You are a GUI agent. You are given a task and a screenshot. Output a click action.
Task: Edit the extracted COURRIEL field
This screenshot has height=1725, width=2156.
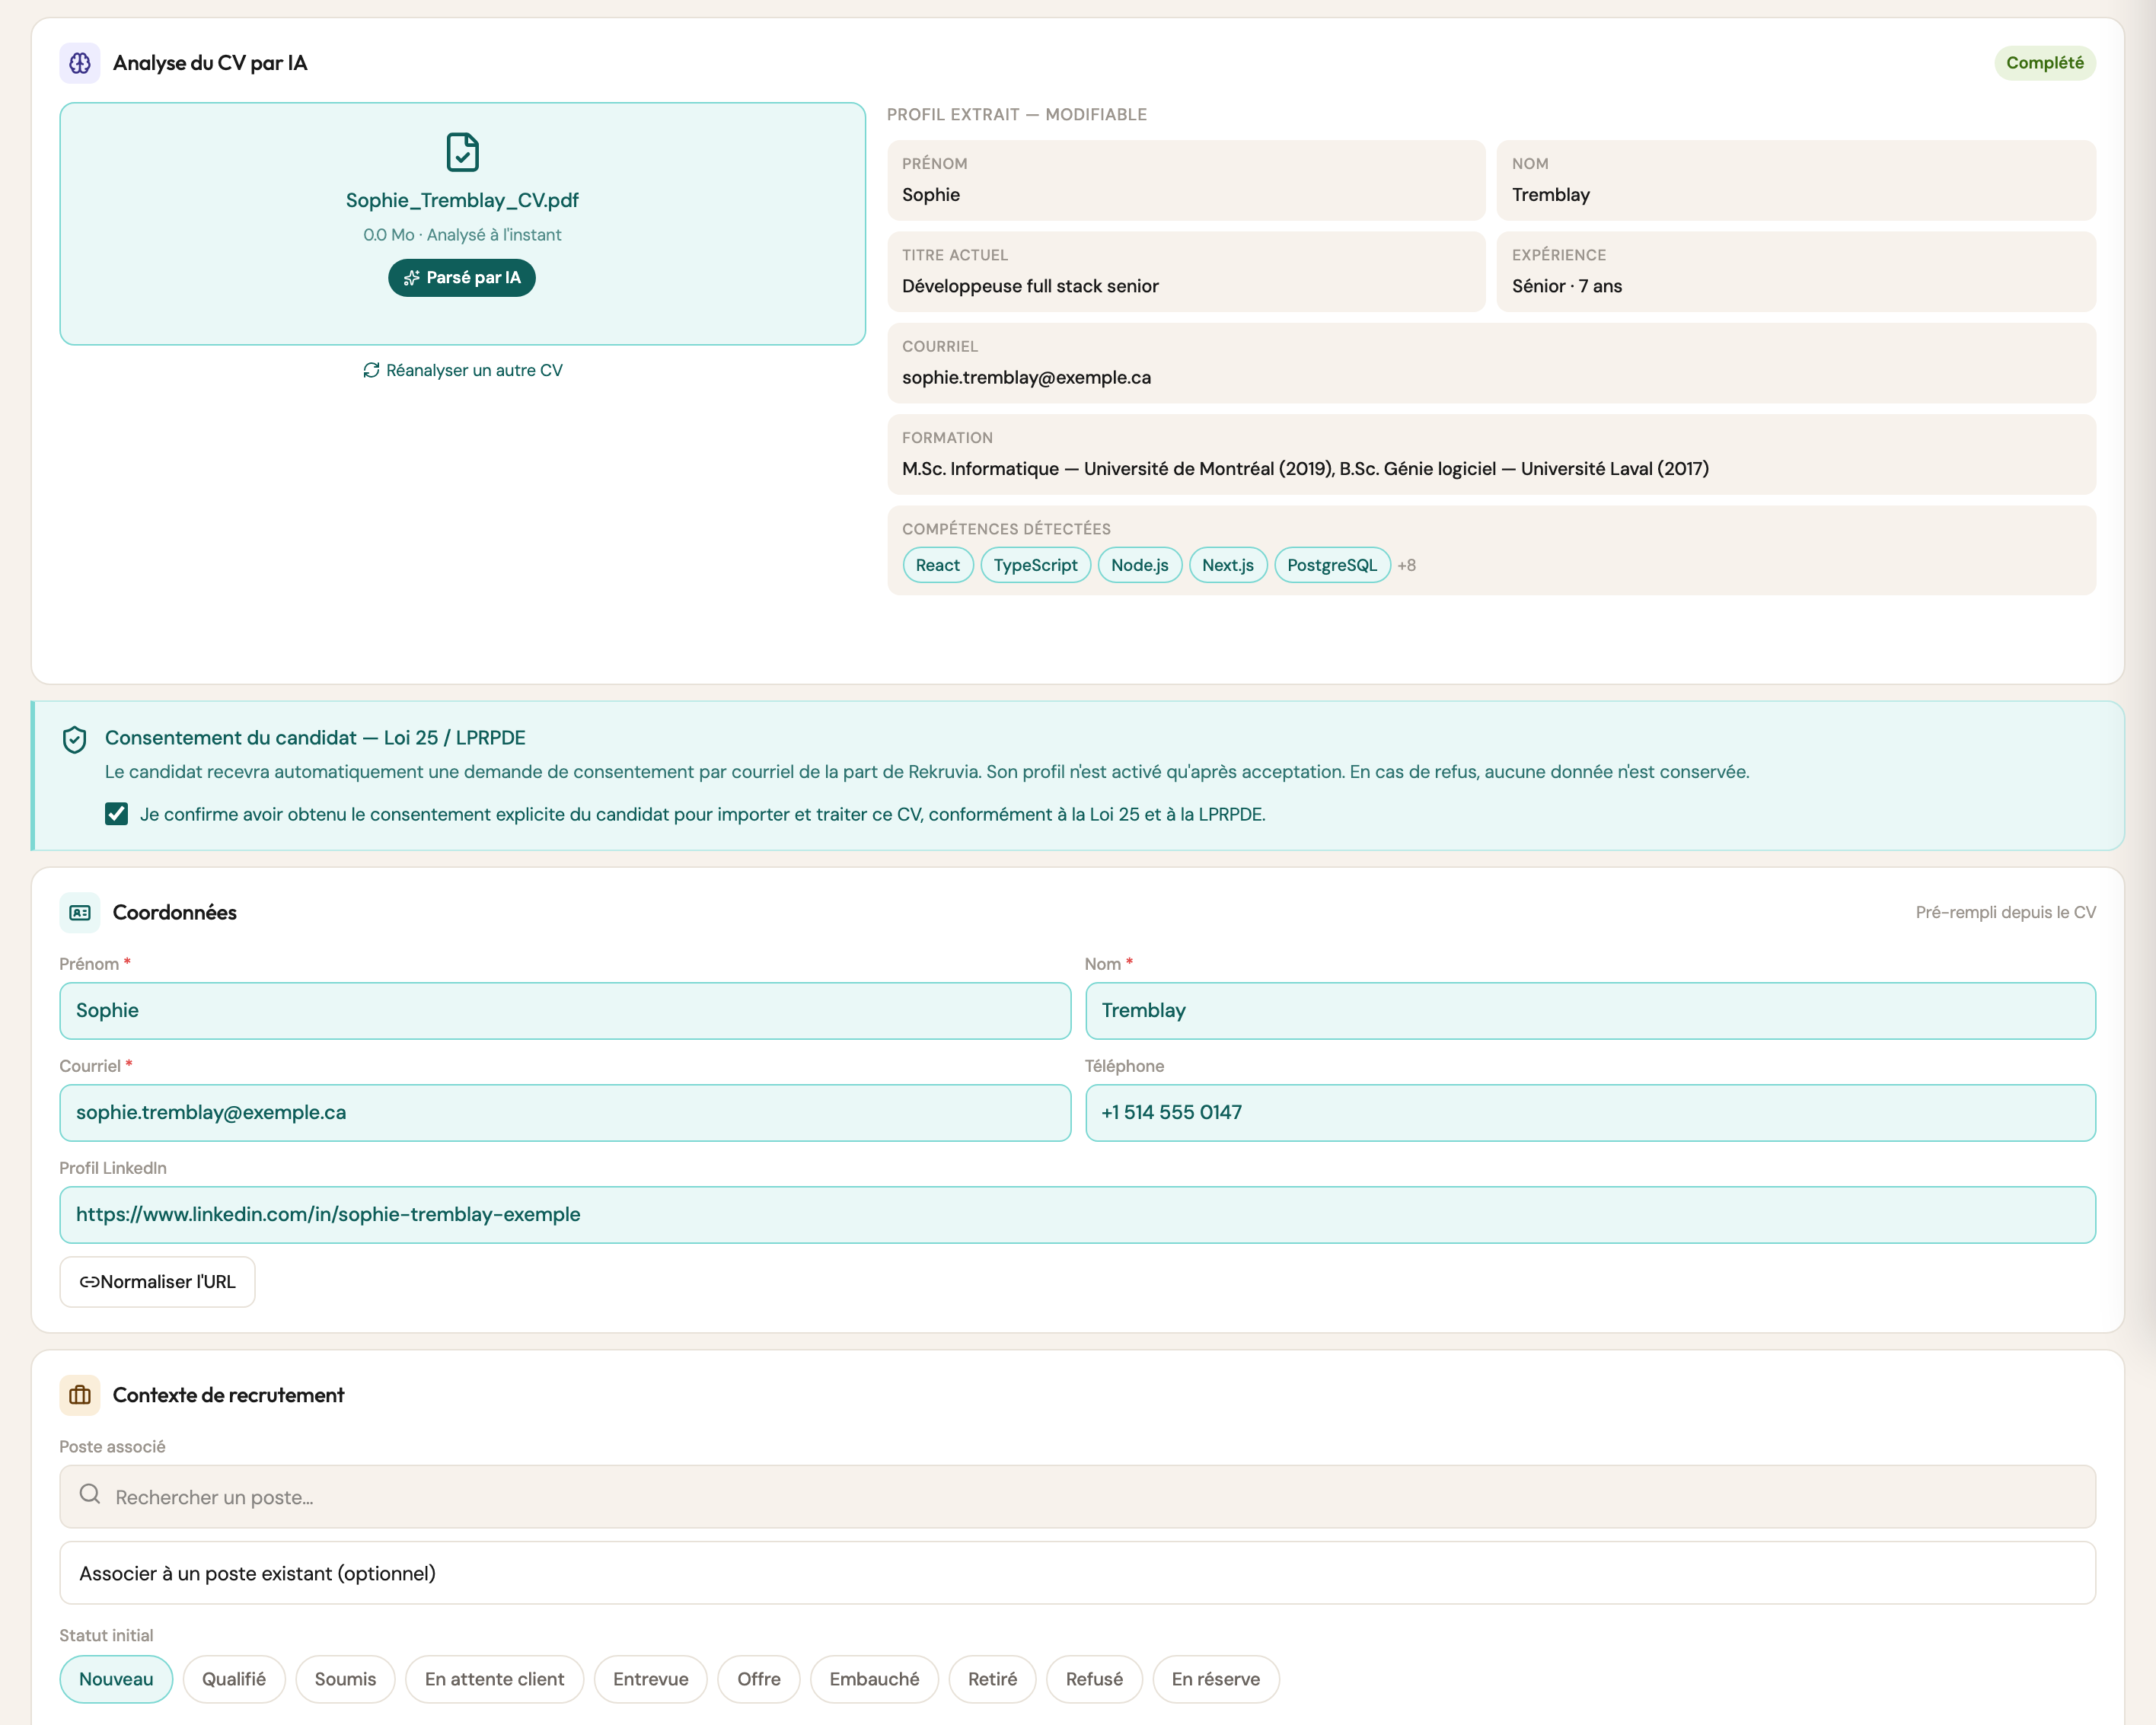1491,363
